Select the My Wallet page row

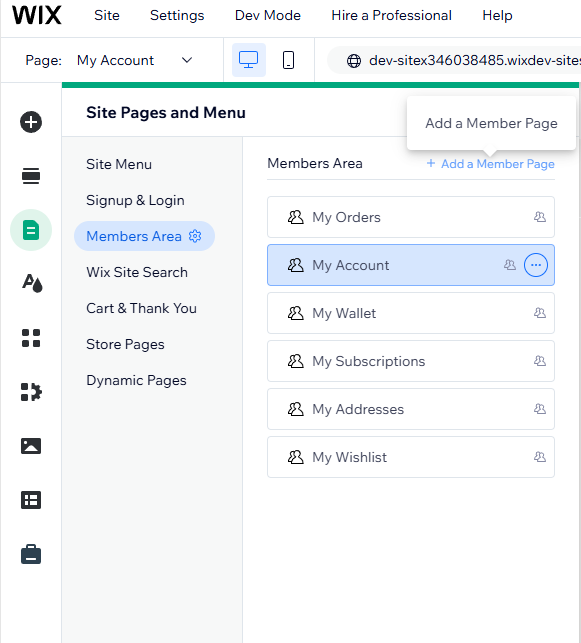point(411,313)
